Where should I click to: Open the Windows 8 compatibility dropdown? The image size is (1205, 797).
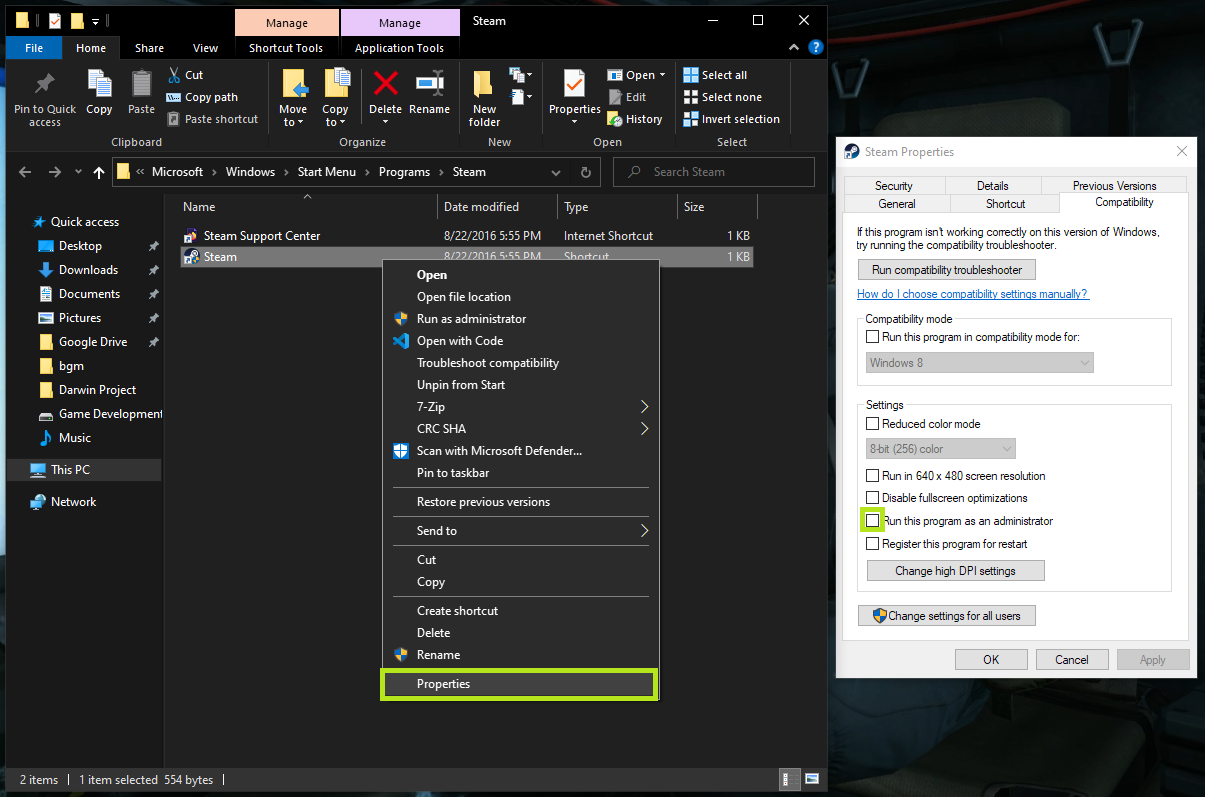pos(979,363)
